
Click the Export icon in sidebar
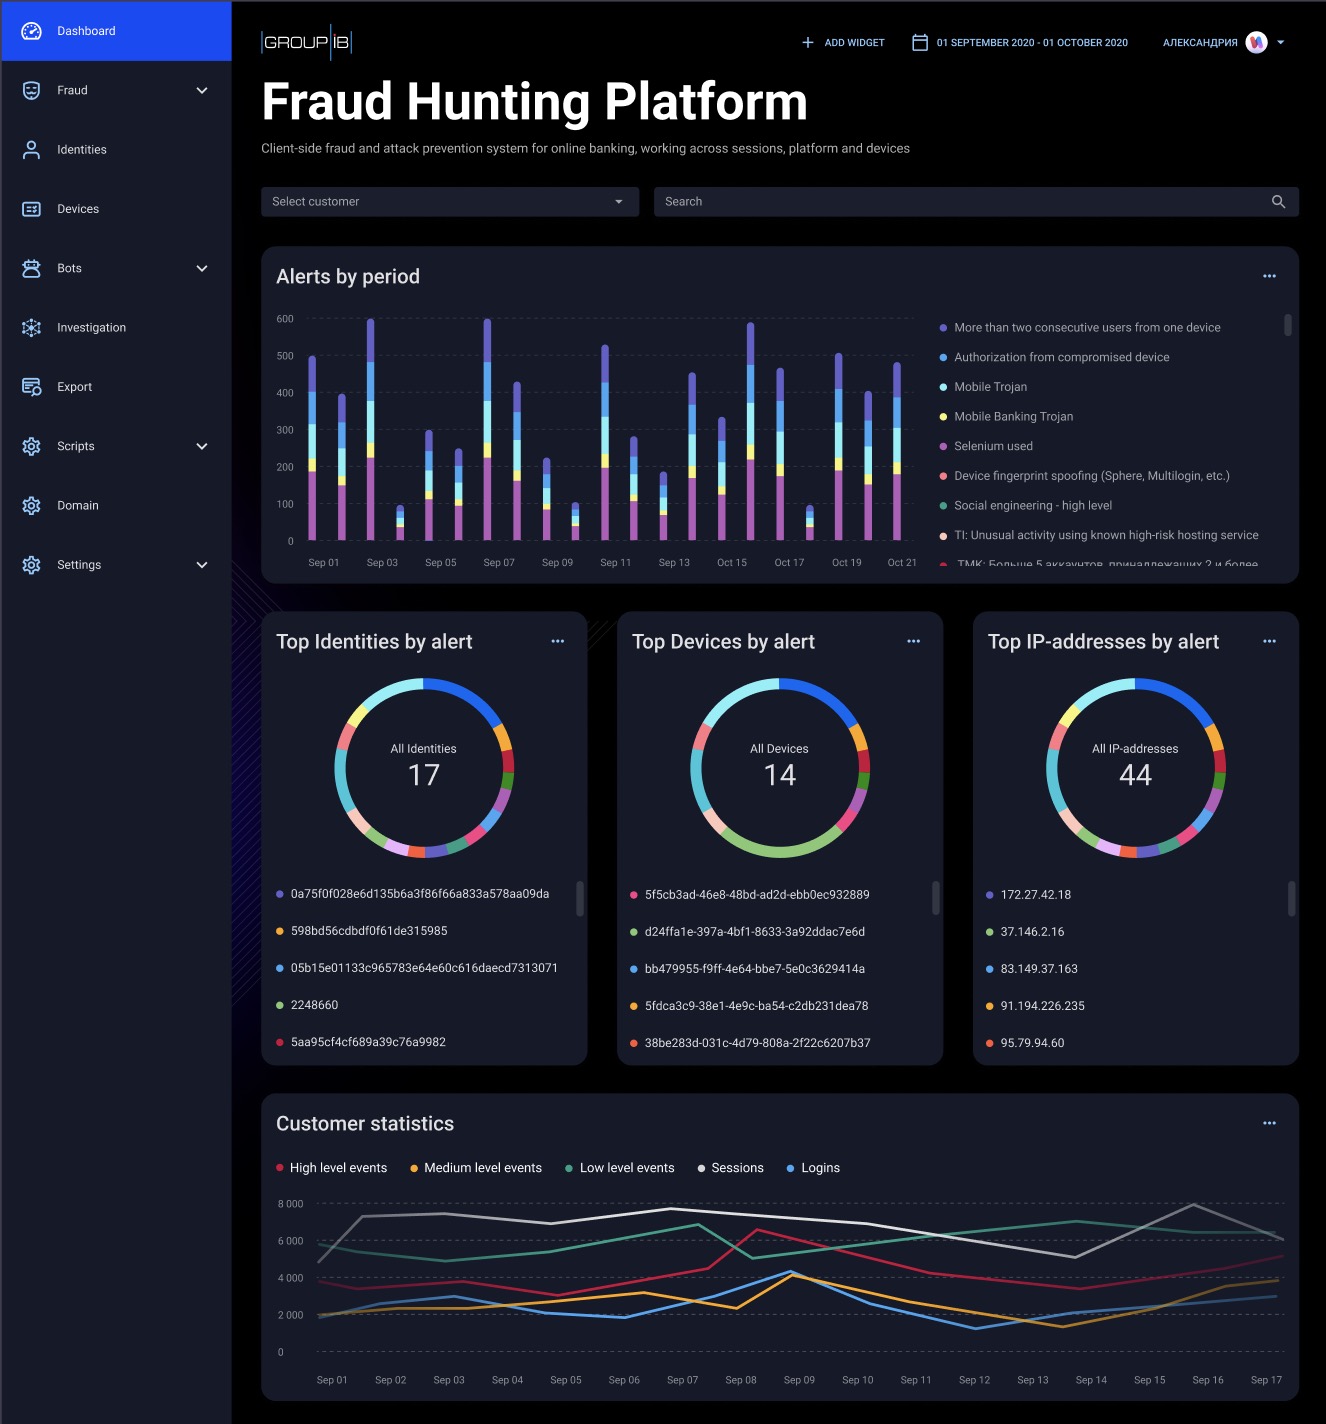32,387
